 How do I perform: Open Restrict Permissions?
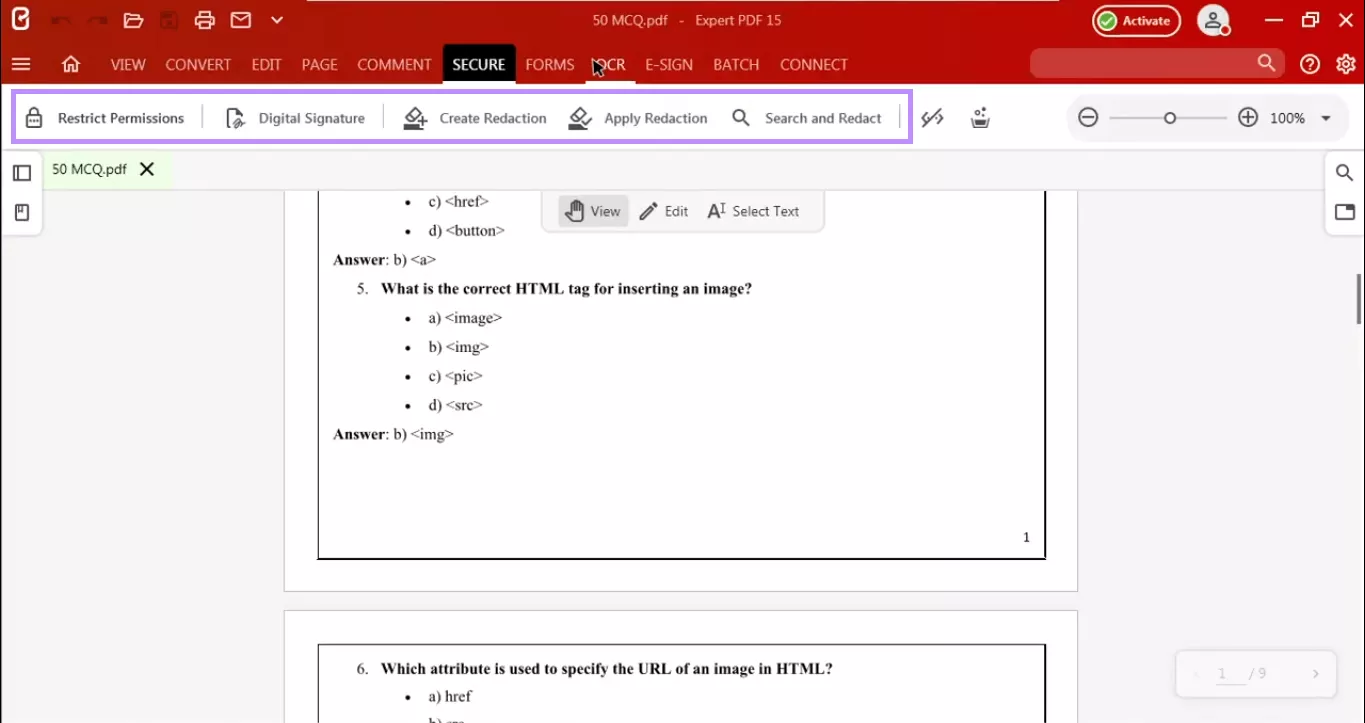pyautogui.click(x=106, y=117)
